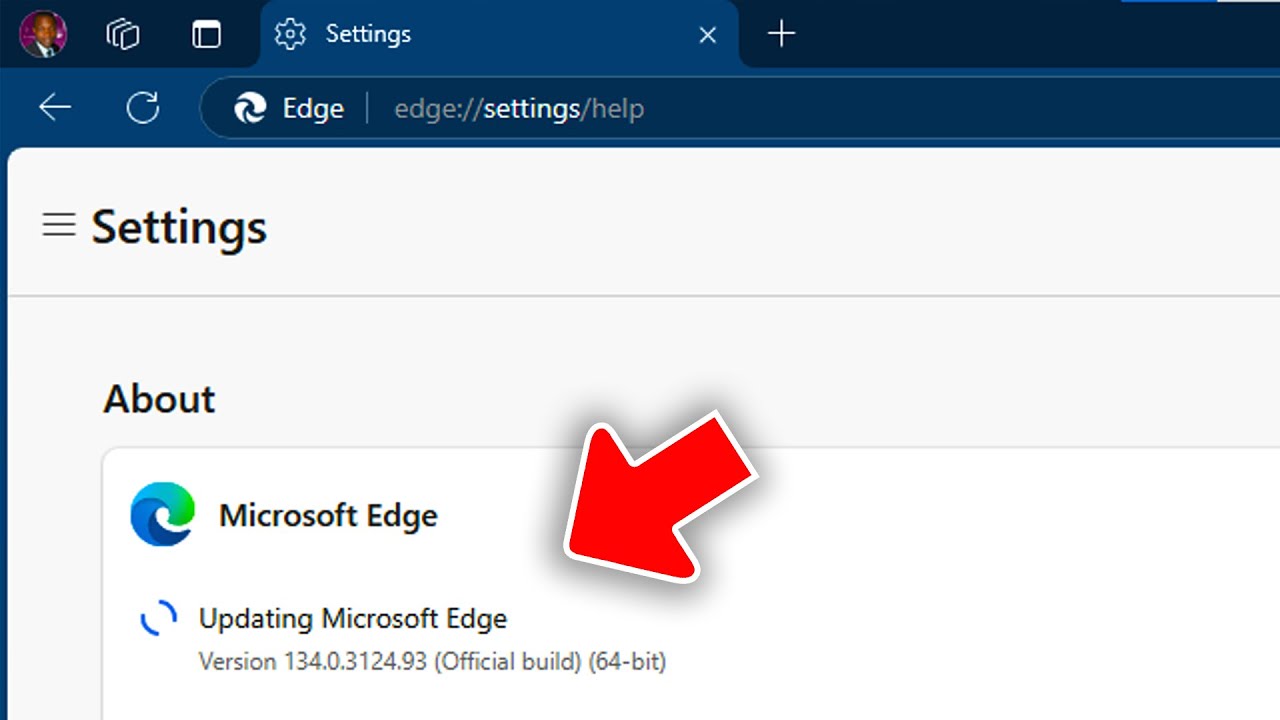Open the Workspaces icon

click(x=122, y=34)
